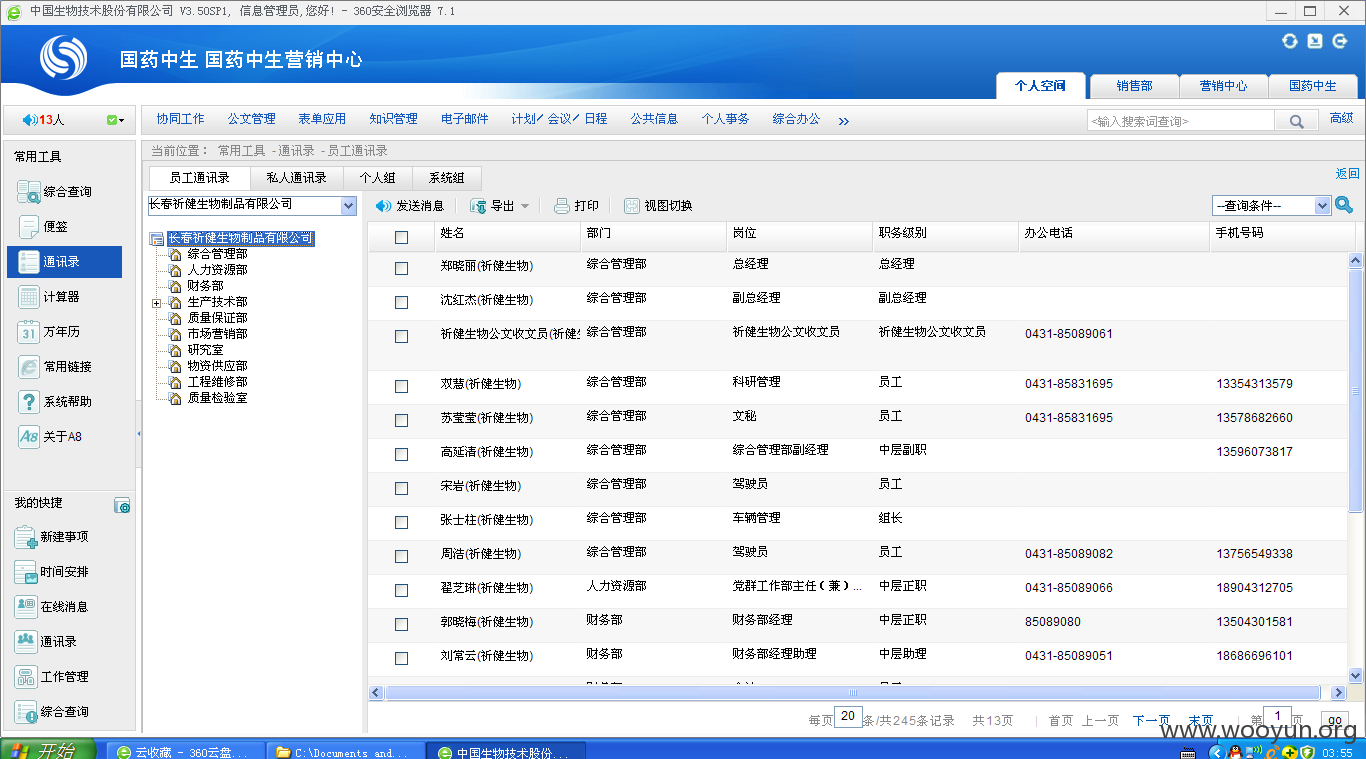Viewport: 1366px width, 759px height.
Task: Tick the checkbox for 沈红杰
Action: 401,302
